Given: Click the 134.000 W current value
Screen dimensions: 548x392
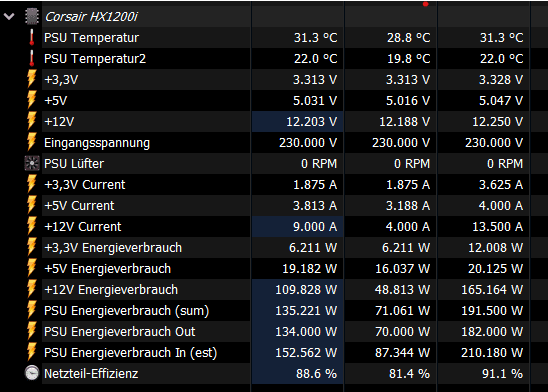Looking at the screenshot, I should pos(306,332).
